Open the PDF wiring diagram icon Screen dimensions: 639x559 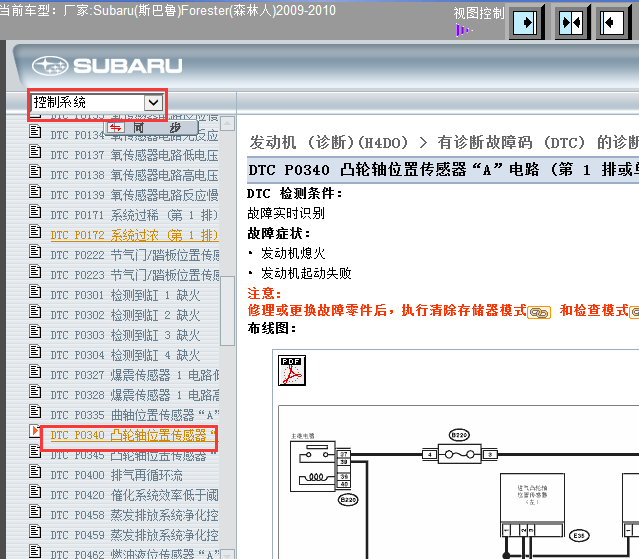292,370
